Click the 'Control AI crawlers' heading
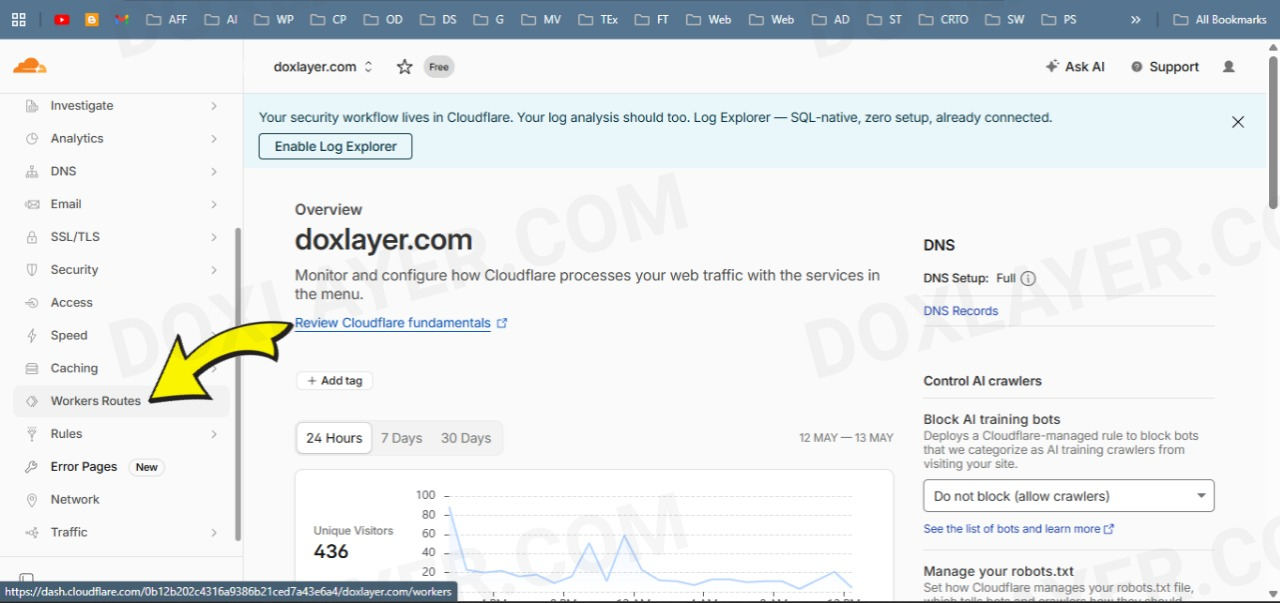This screenshot has width=1280, height=603. (x=983, y=381)
